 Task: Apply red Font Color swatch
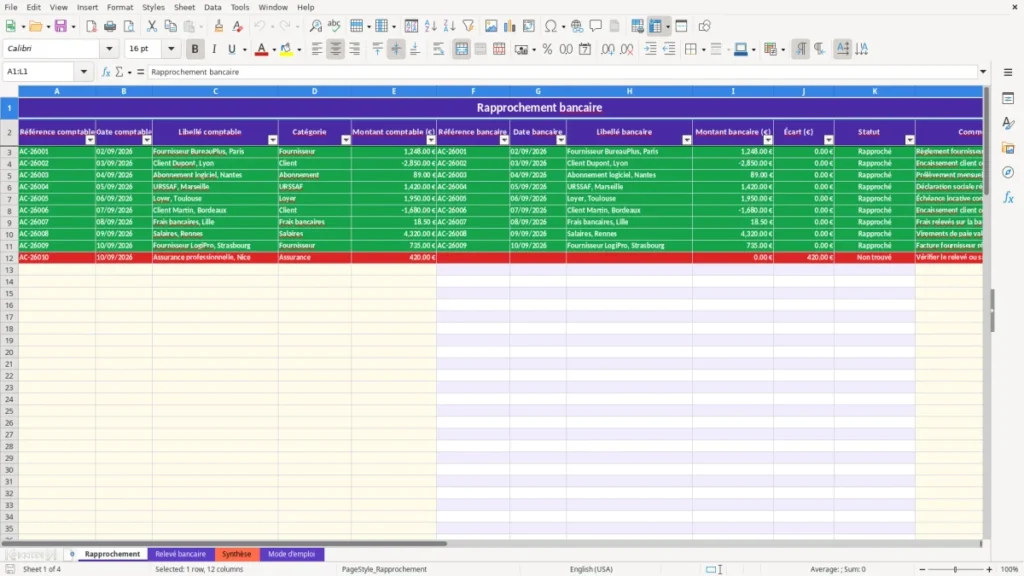[x=261, y=49]
